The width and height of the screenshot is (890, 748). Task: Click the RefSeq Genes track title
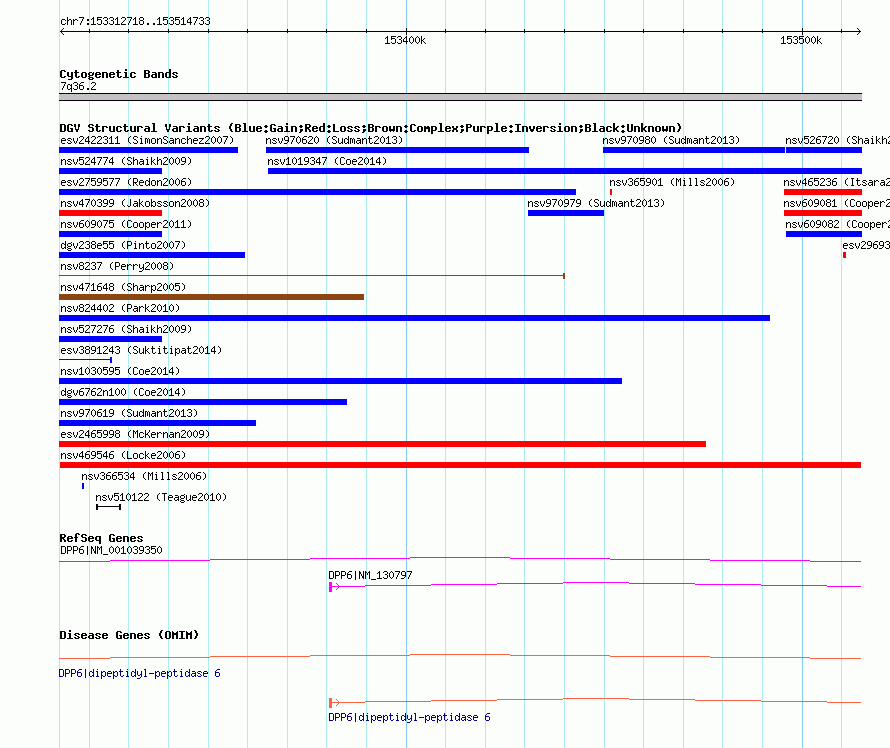coord(101,538)
